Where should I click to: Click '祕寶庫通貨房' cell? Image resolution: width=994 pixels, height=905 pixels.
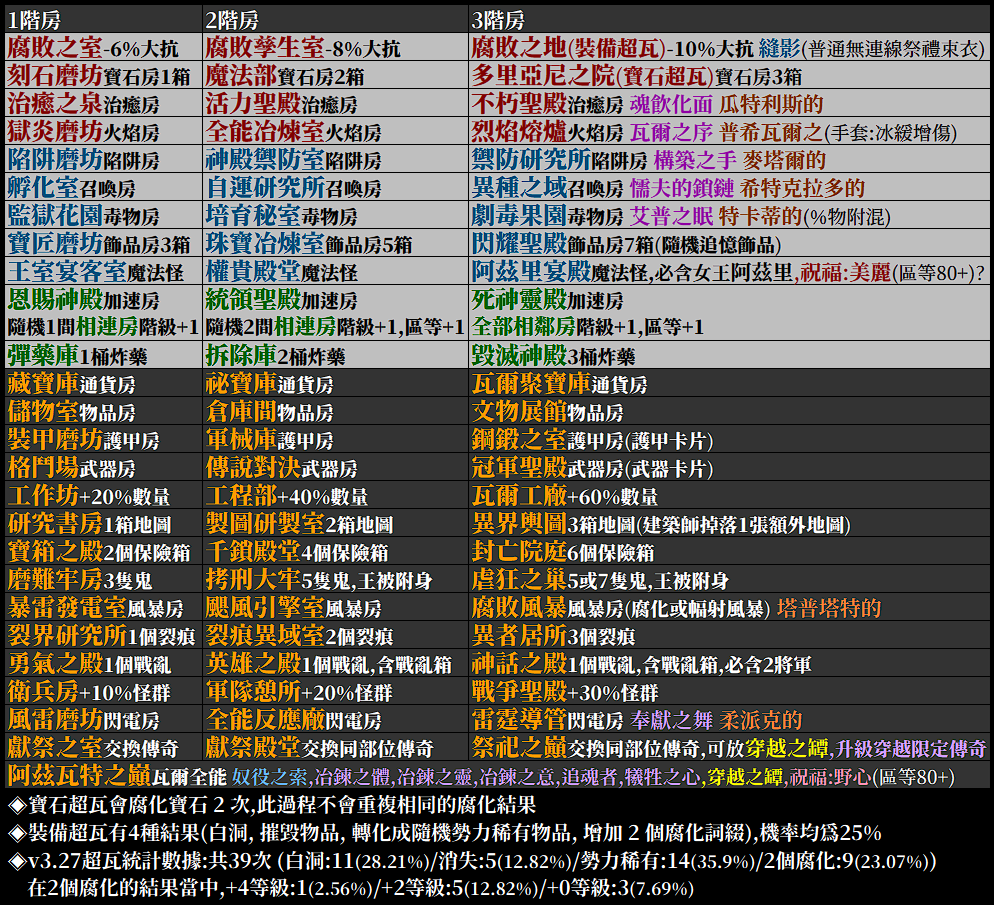coord(335,383)
